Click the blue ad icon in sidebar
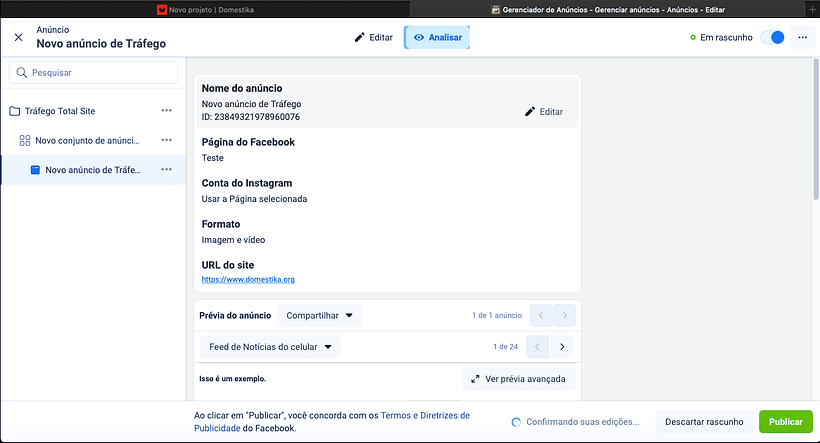The width and height of the screenshot is (820, 443). (35, 169)
